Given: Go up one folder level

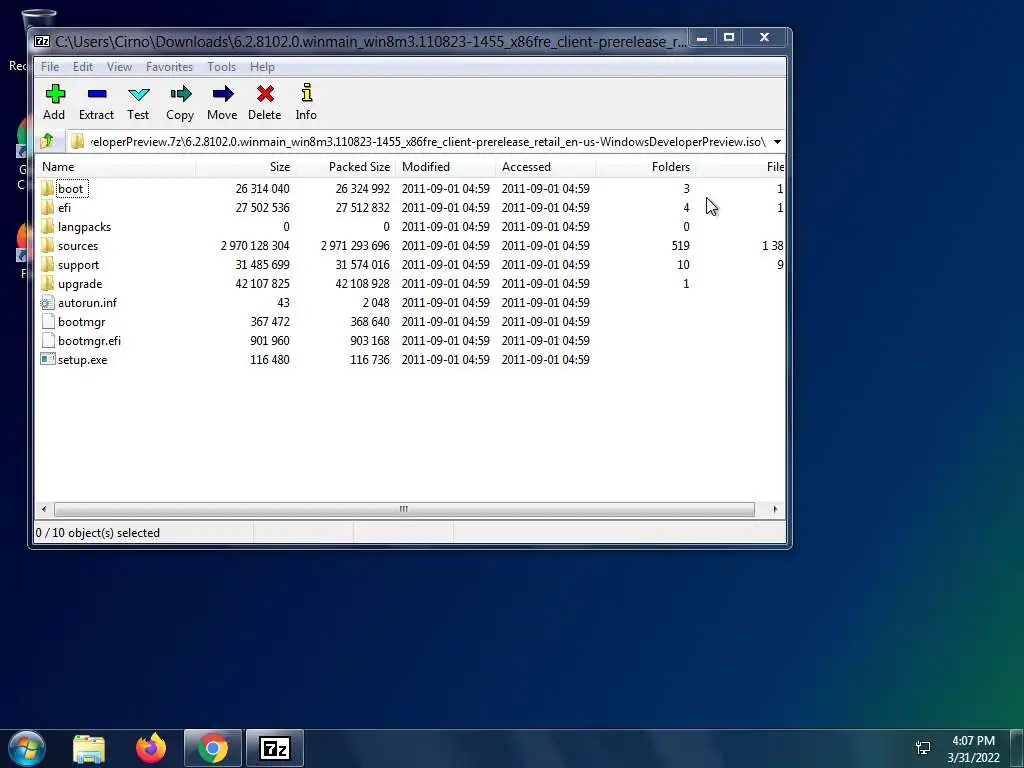Looking at the screenshot, I should coord(47,141).
